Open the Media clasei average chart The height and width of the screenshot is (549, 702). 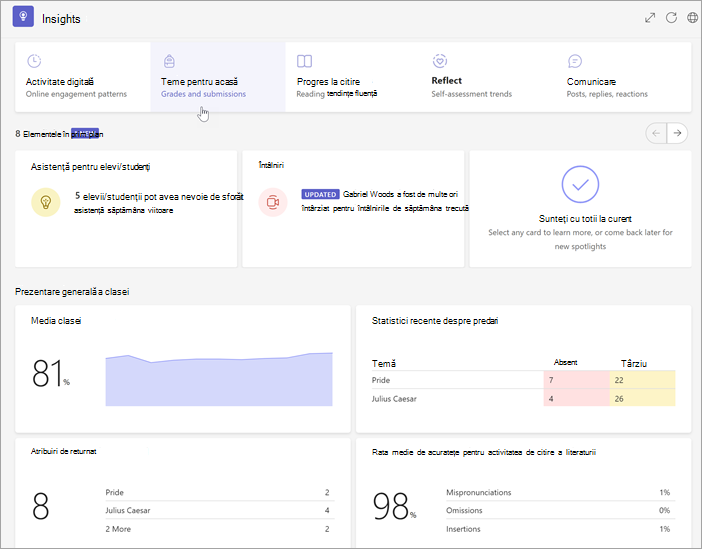tap(183, 369)
